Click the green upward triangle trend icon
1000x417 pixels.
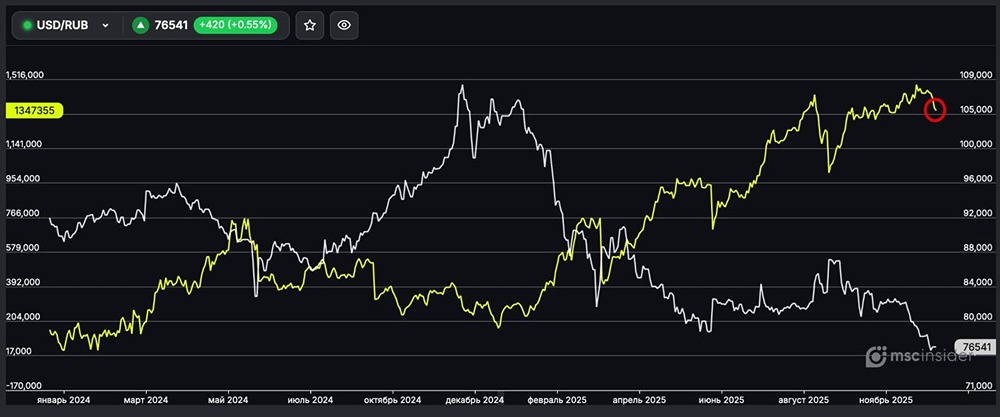pos(141,25)
